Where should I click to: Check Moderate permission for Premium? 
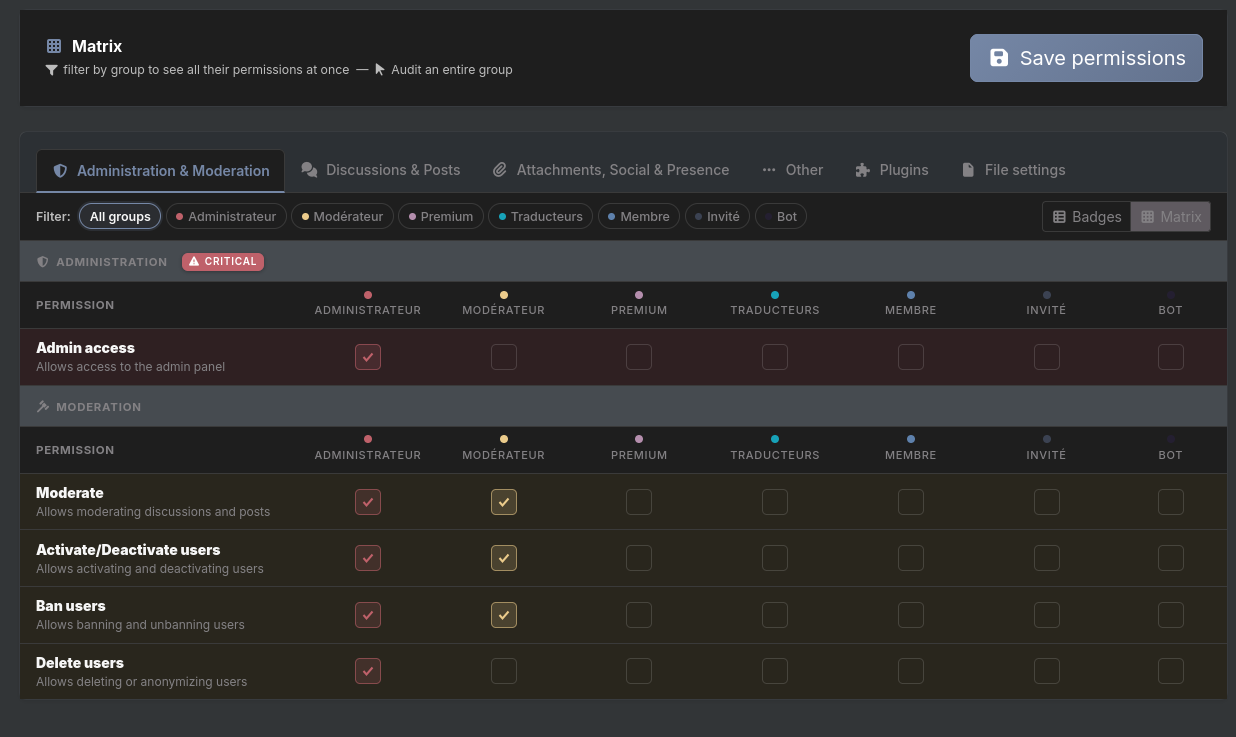click(x=639, y=502)
